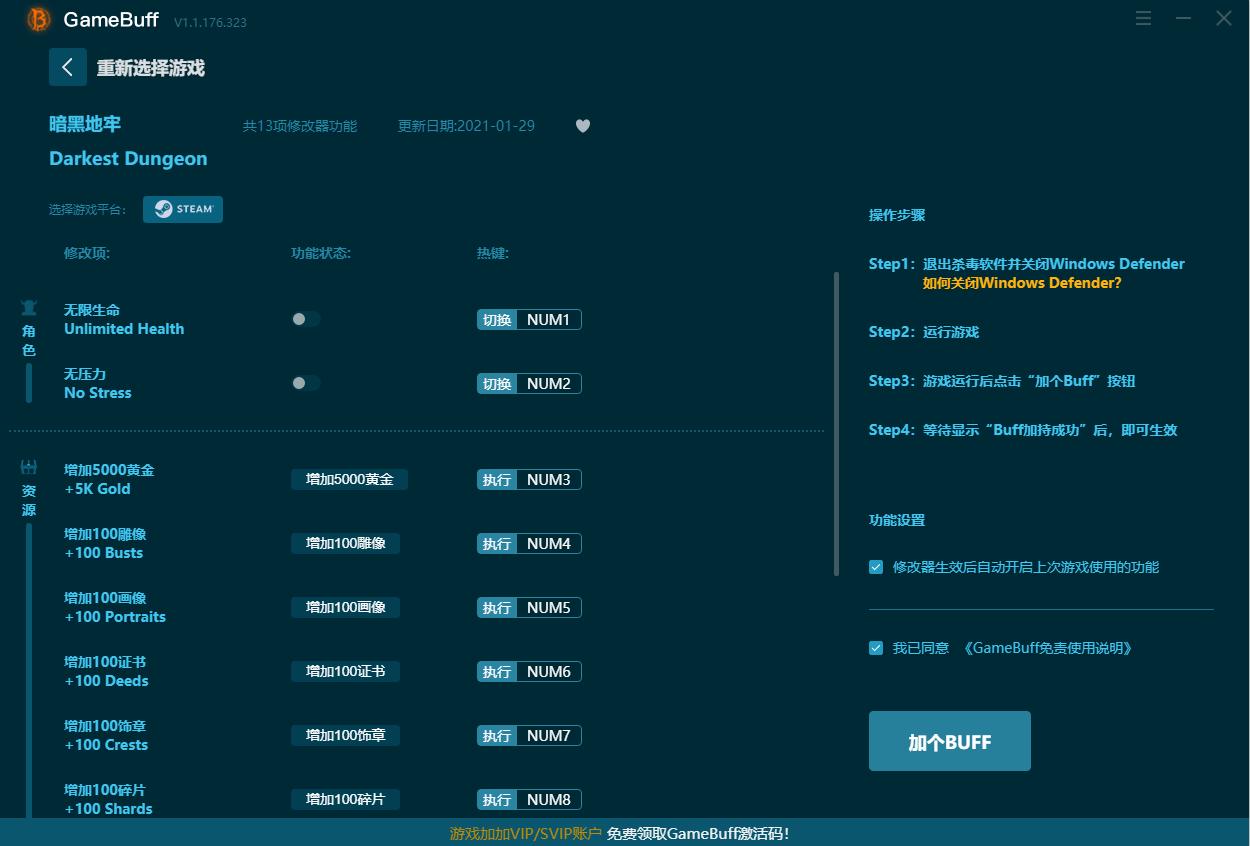Click the 增加100画像 button

(x=345, y=607)
